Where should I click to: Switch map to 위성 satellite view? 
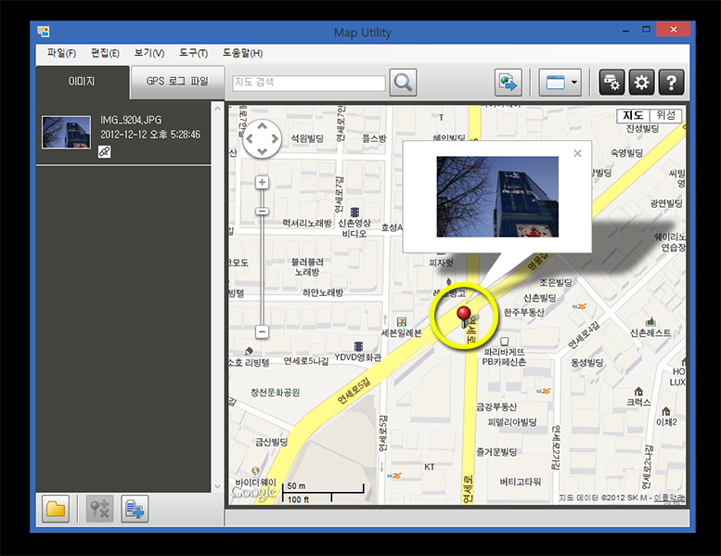(665, 115)
